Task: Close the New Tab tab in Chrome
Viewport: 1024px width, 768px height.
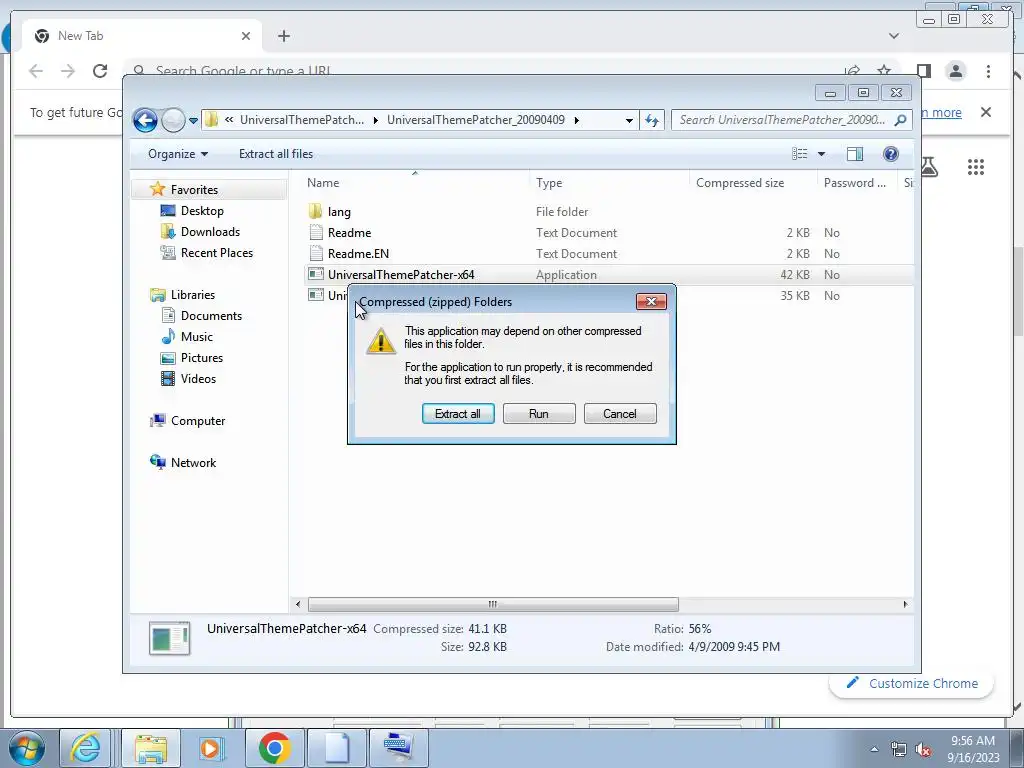Action: (x=246, y=36)
